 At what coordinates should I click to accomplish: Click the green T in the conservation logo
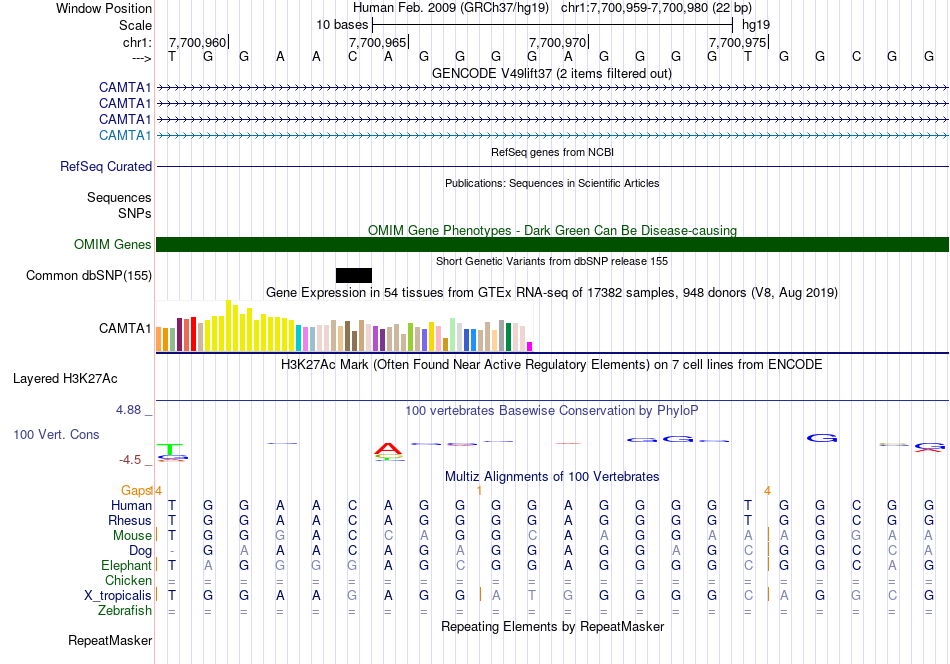click(x=170, y=449)
